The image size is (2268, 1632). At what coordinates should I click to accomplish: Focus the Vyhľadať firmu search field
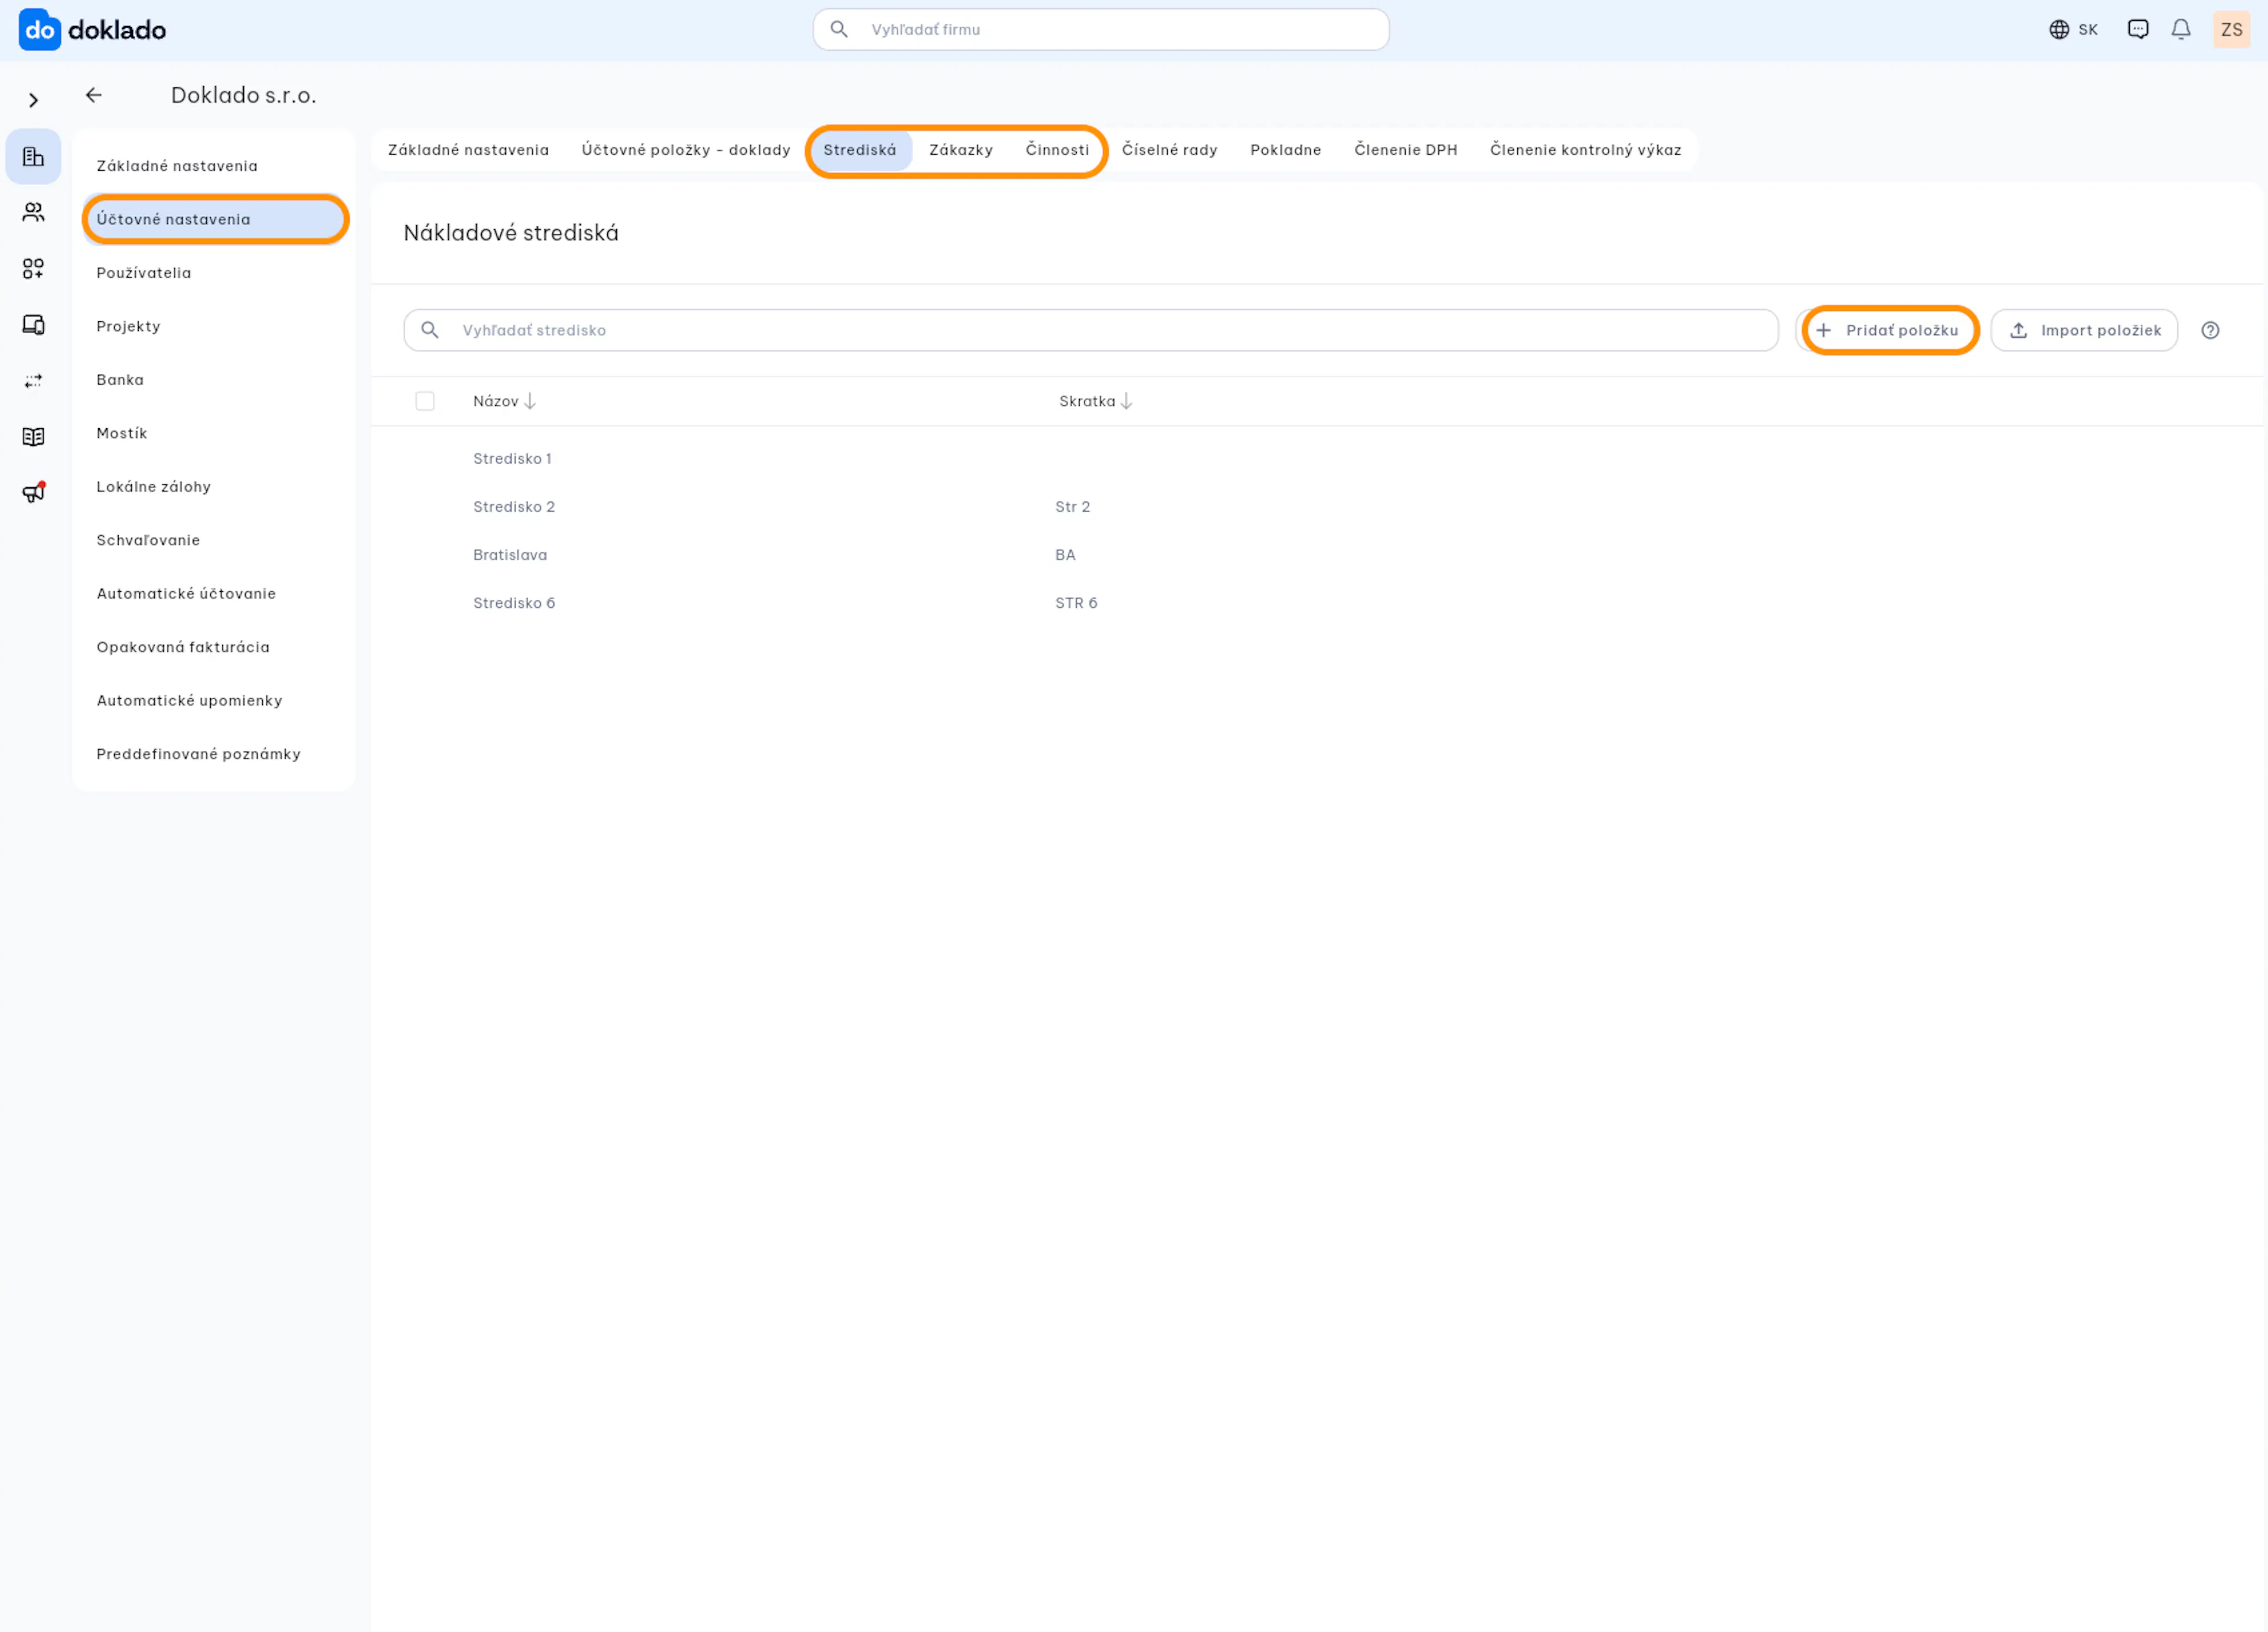[1101, 30]
